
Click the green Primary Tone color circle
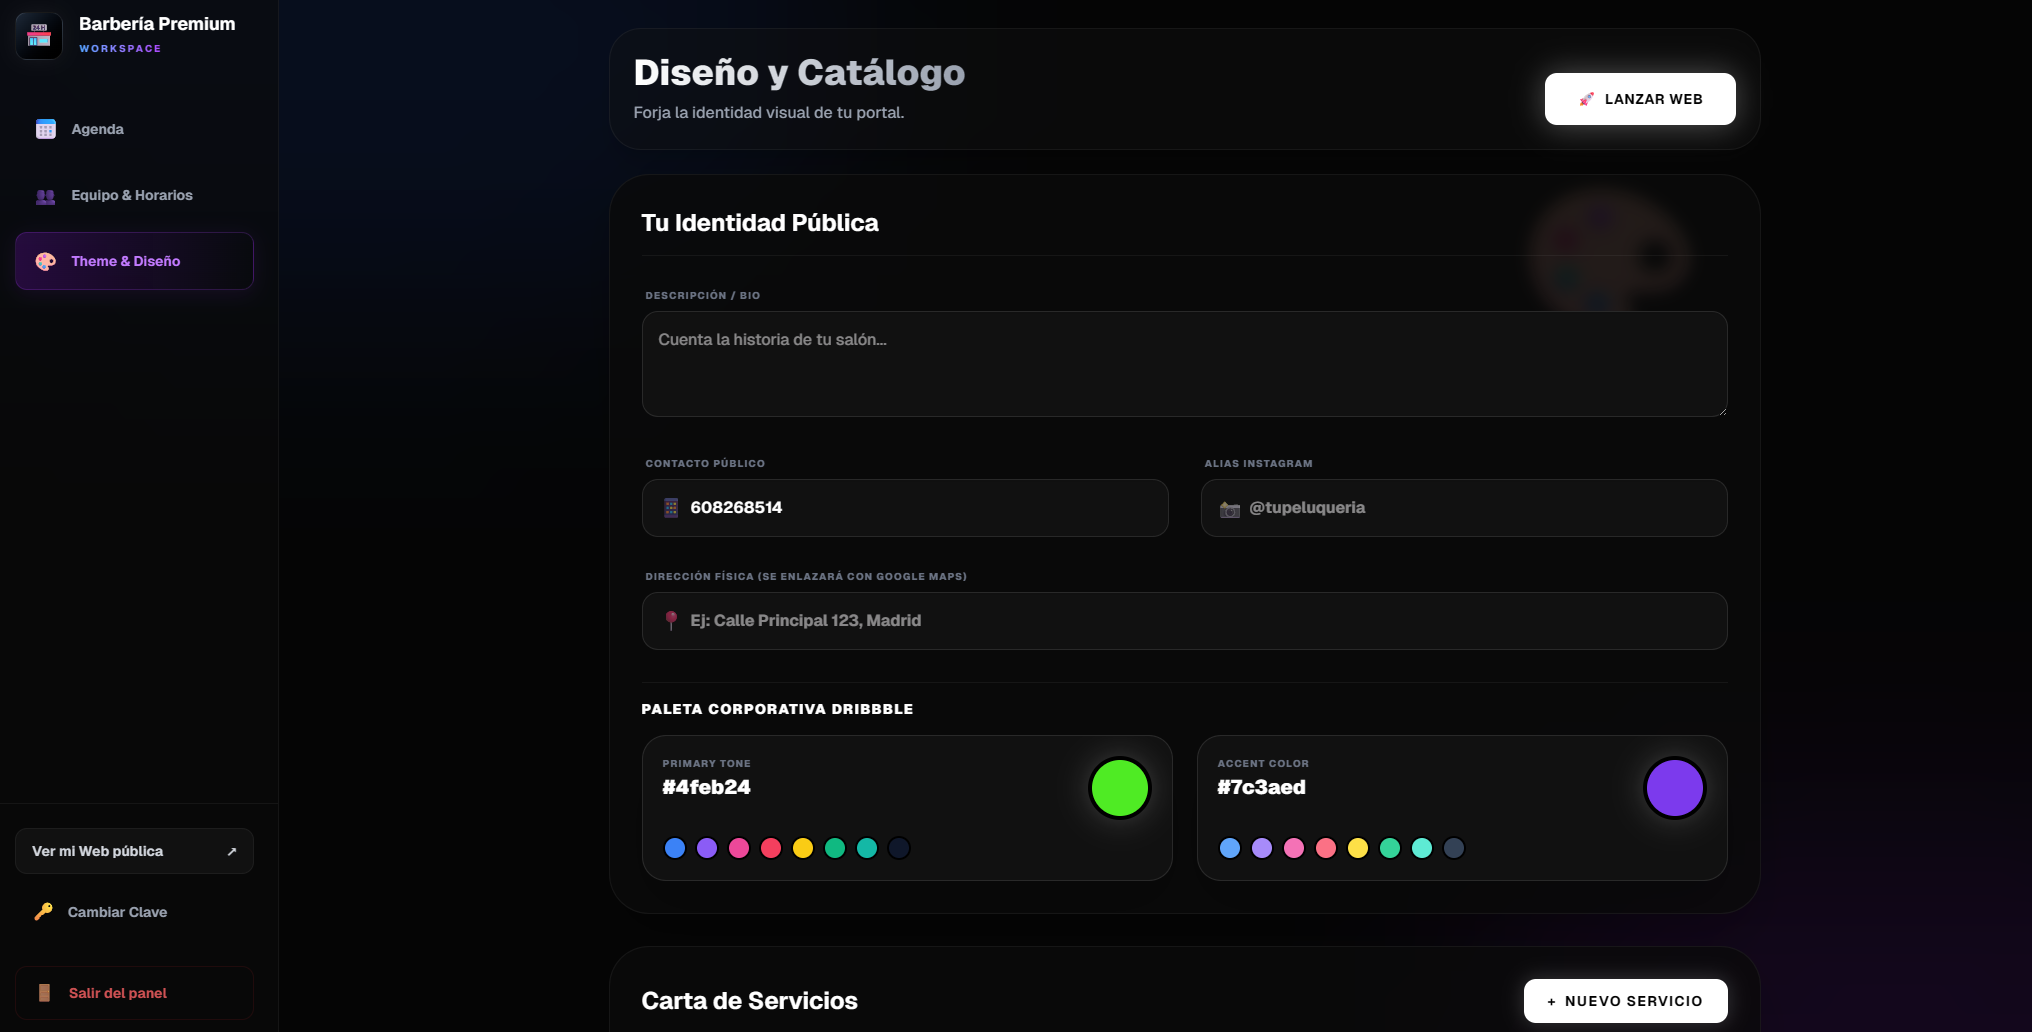click(1119, 787)
